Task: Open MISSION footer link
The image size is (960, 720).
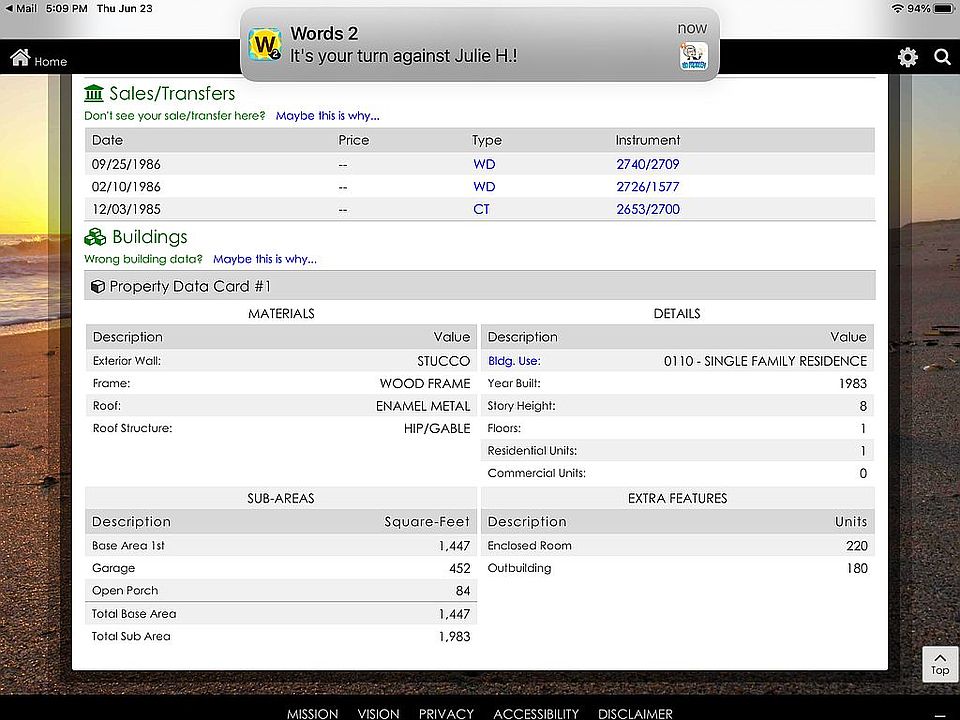Action: pyautogui.click(x=312, y=714)
